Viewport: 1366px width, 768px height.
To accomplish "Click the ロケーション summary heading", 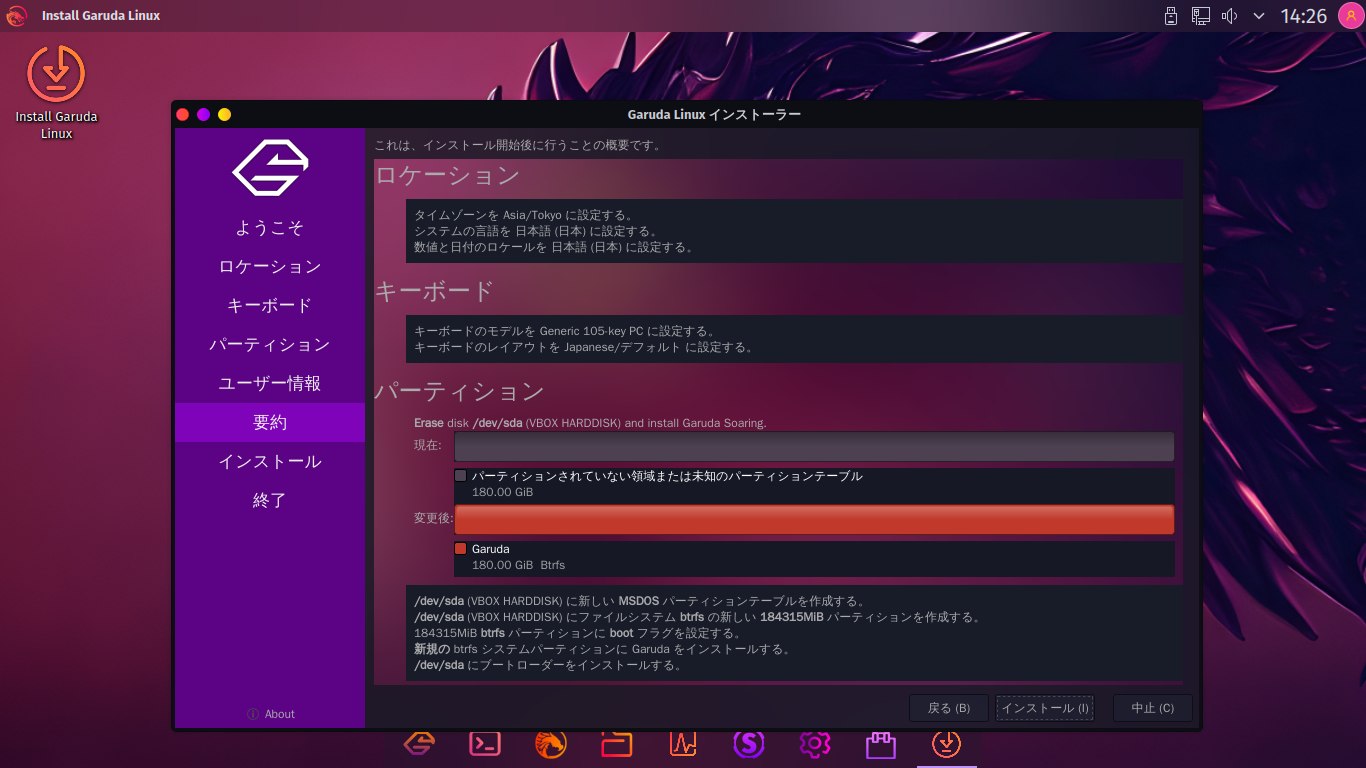I will (x=447, y=176).
